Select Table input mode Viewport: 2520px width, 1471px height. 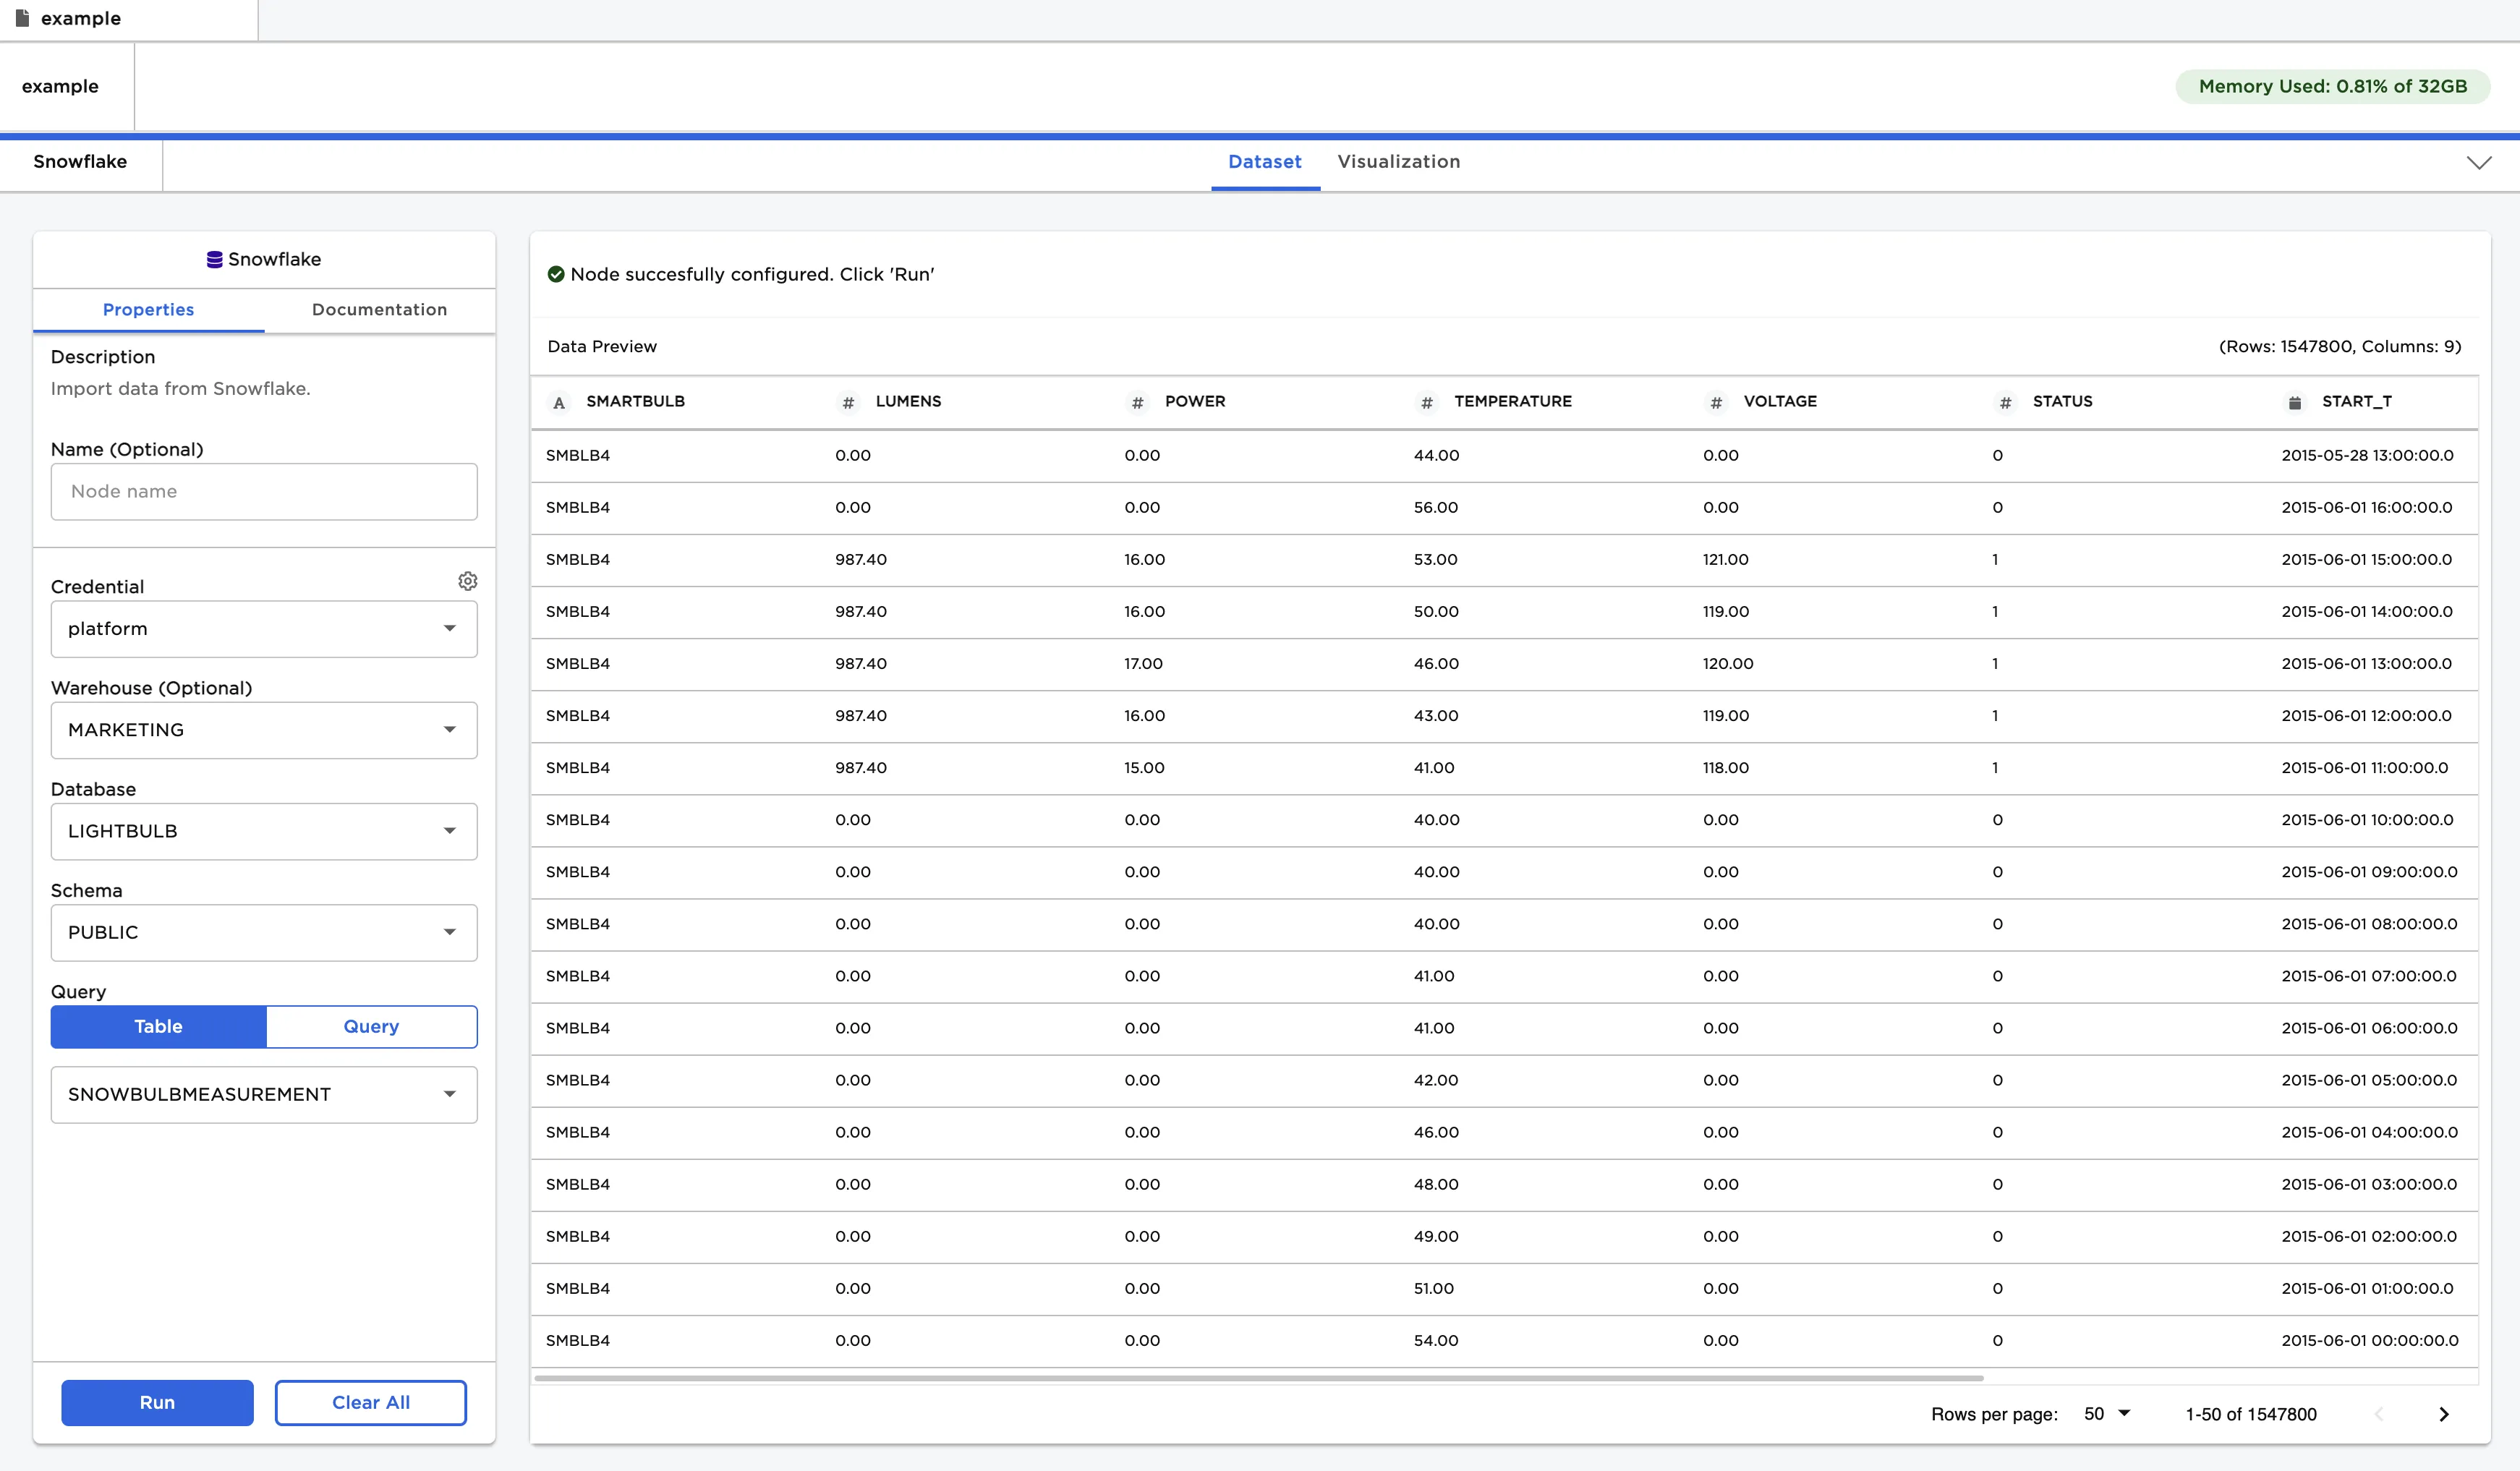point(158,1026)
